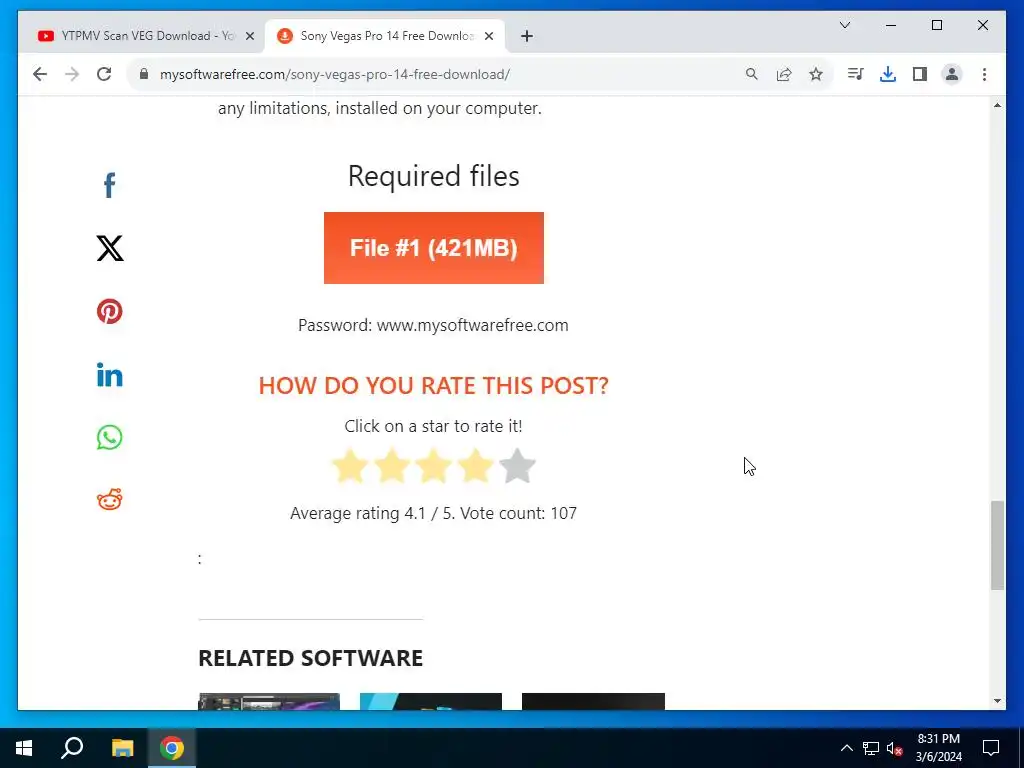Open Chrome's three-dot menu

pos(984,74)
